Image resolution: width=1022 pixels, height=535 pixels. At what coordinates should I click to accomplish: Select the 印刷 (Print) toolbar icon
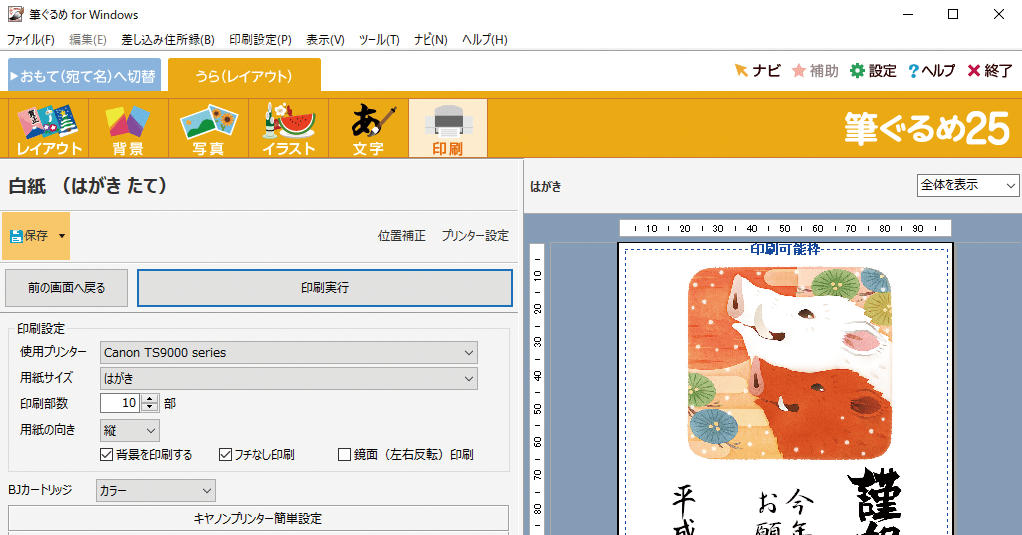pyautogui.click(x=448, y=128)
